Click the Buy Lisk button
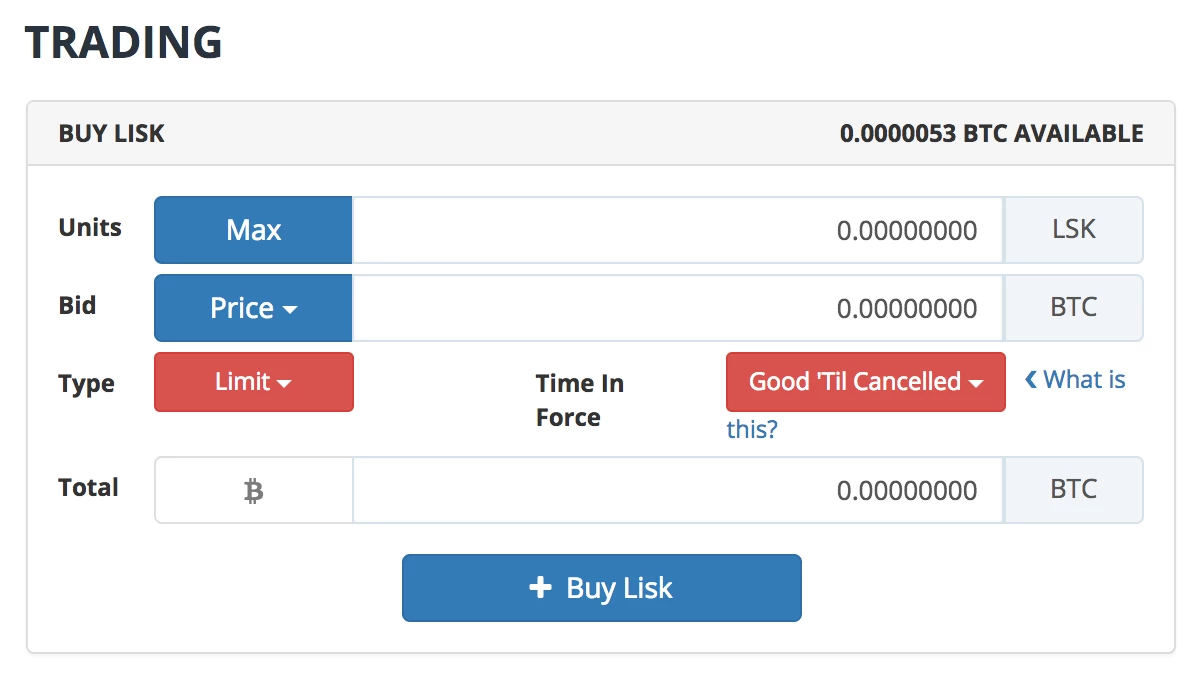This screenshot has width=1196, height=676. [601, 588]
